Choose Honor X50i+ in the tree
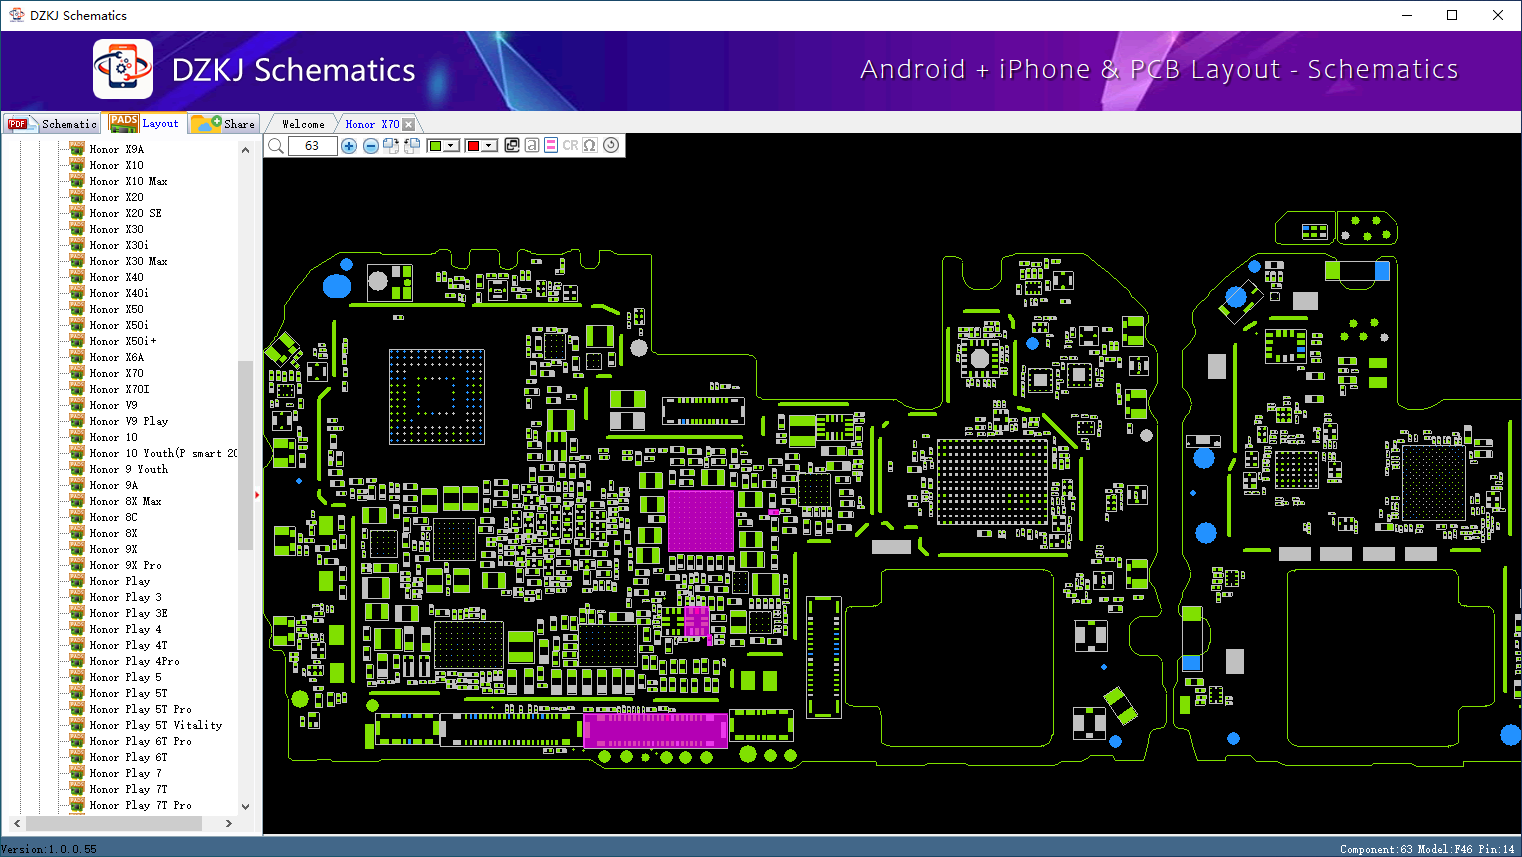Viewport: 1522px width, 857px height. pyautogui.click(x=123, y=341)
